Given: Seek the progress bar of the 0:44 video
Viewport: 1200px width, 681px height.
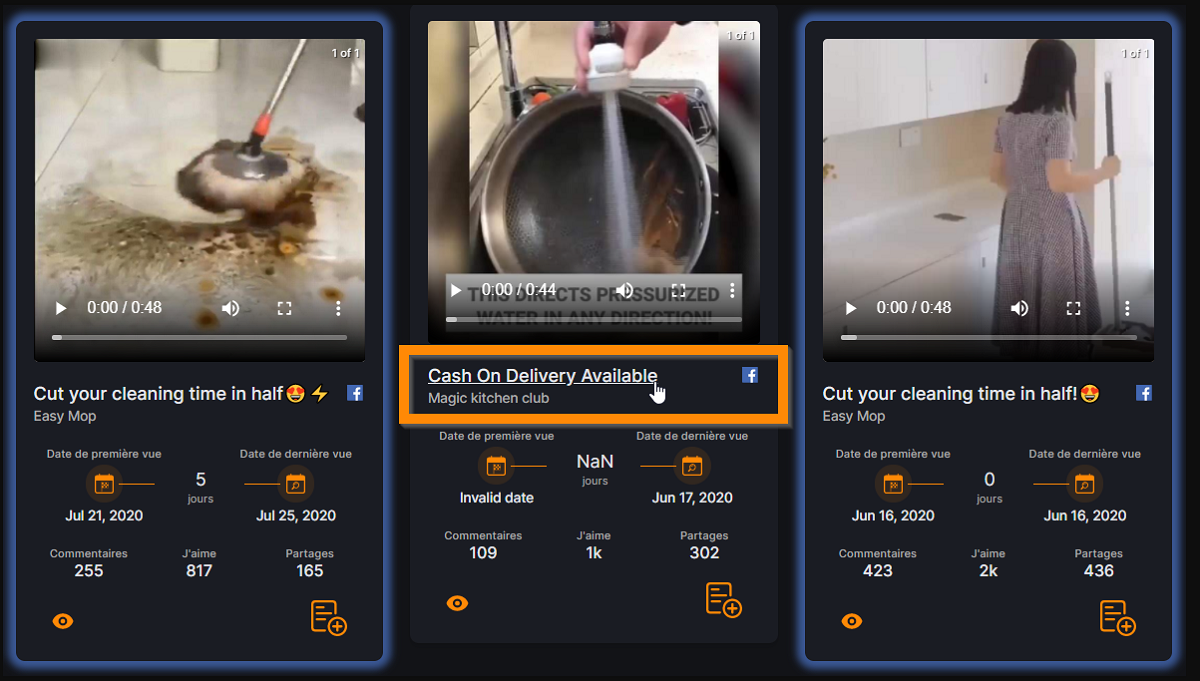Looking at the screenshot, I should tap(594, 319).
